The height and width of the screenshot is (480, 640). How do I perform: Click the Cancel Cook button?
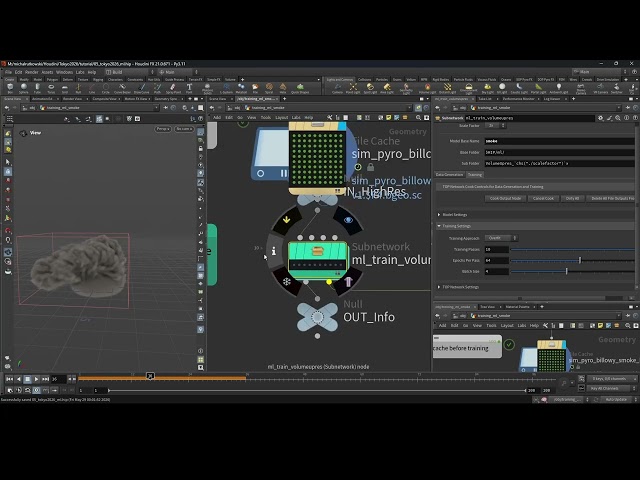pyautogui.click(x=543, y=198)
